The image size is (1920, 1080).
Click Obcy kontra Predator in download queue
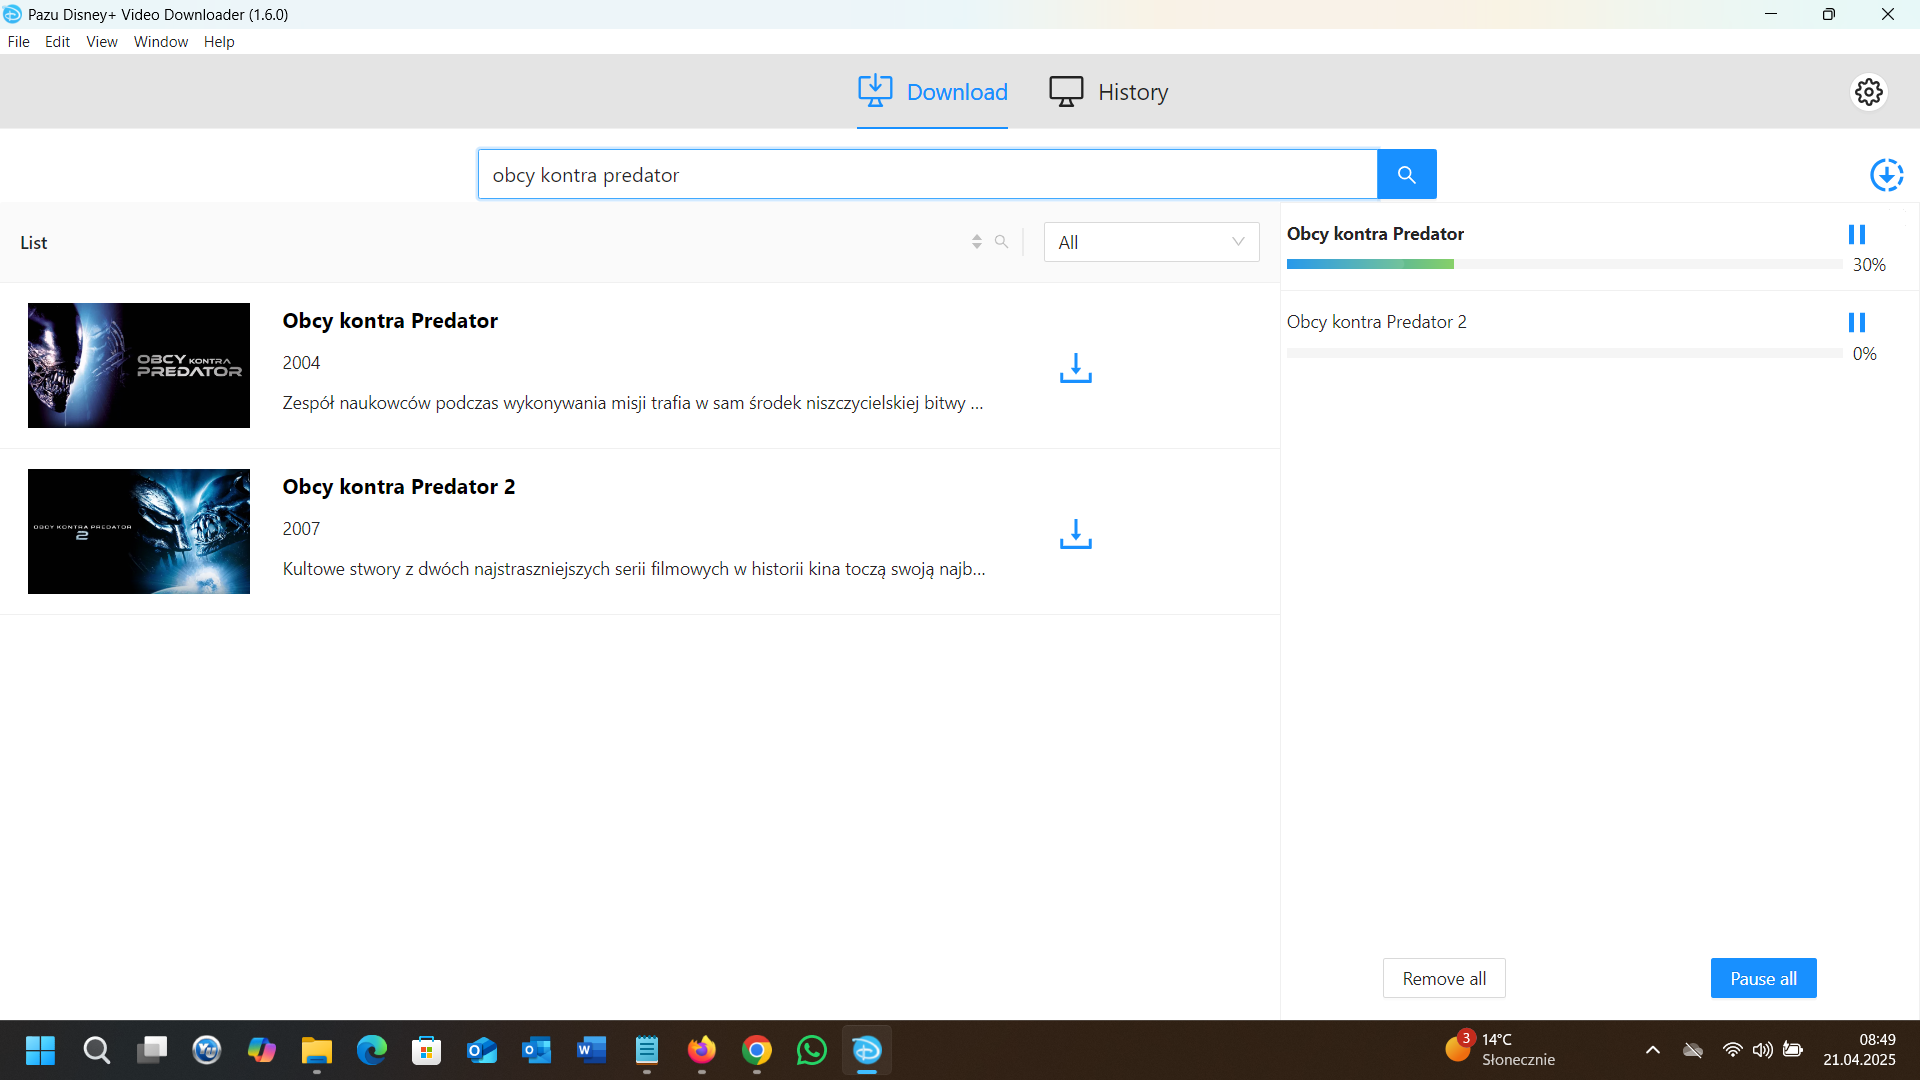(x=1375, y=234)
